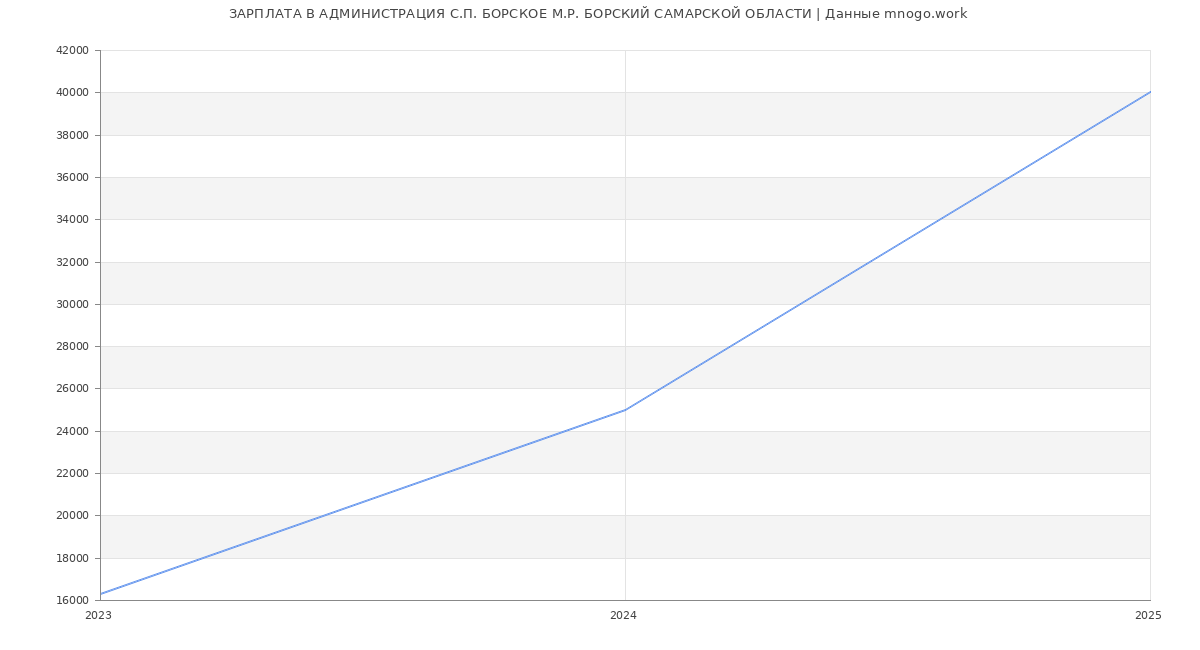This screenshot has height=650, width=1200.
Task: Click the 36000 y-axis label
Action: click(x=73, y=178)
